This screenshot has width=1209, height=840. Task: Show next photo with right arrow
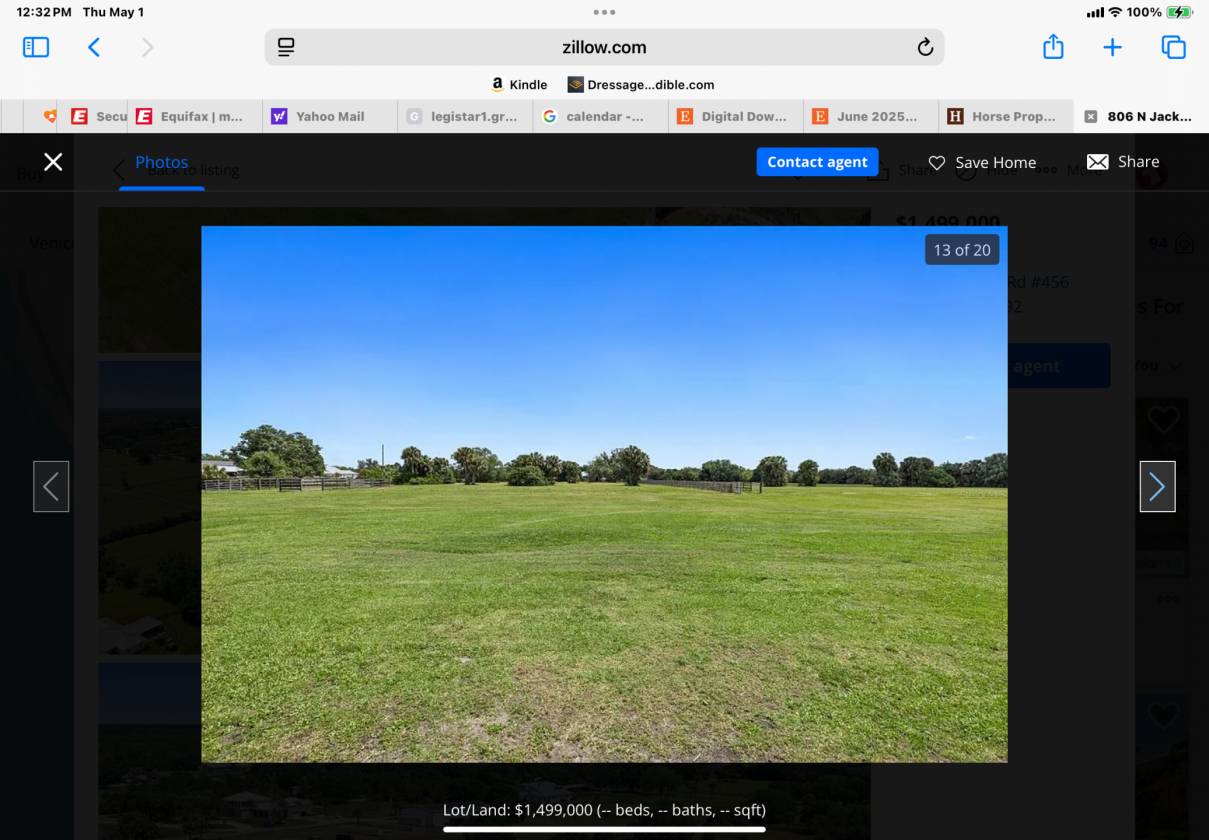pyautogui.click(x=1157, y=487)
